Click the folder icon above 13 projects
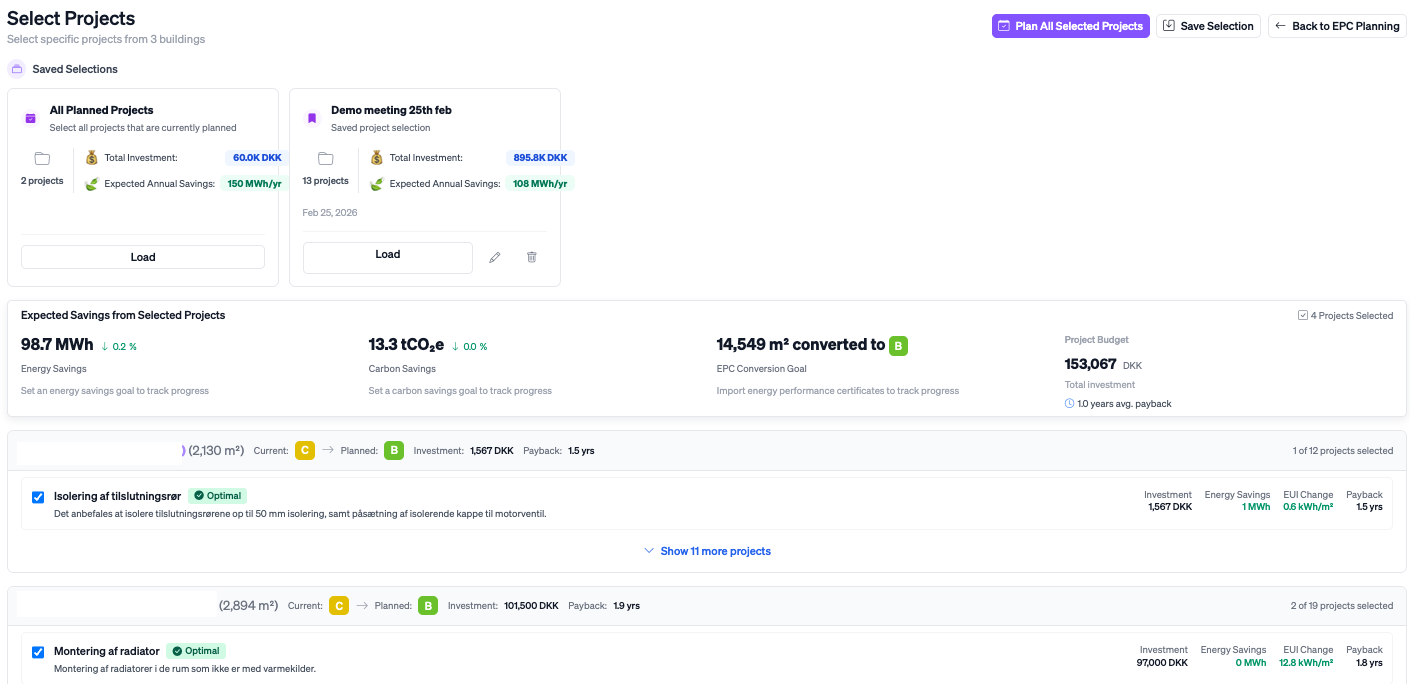This screenshot has height=684, width=1410. pyautogui.click(x=325, y=158)
